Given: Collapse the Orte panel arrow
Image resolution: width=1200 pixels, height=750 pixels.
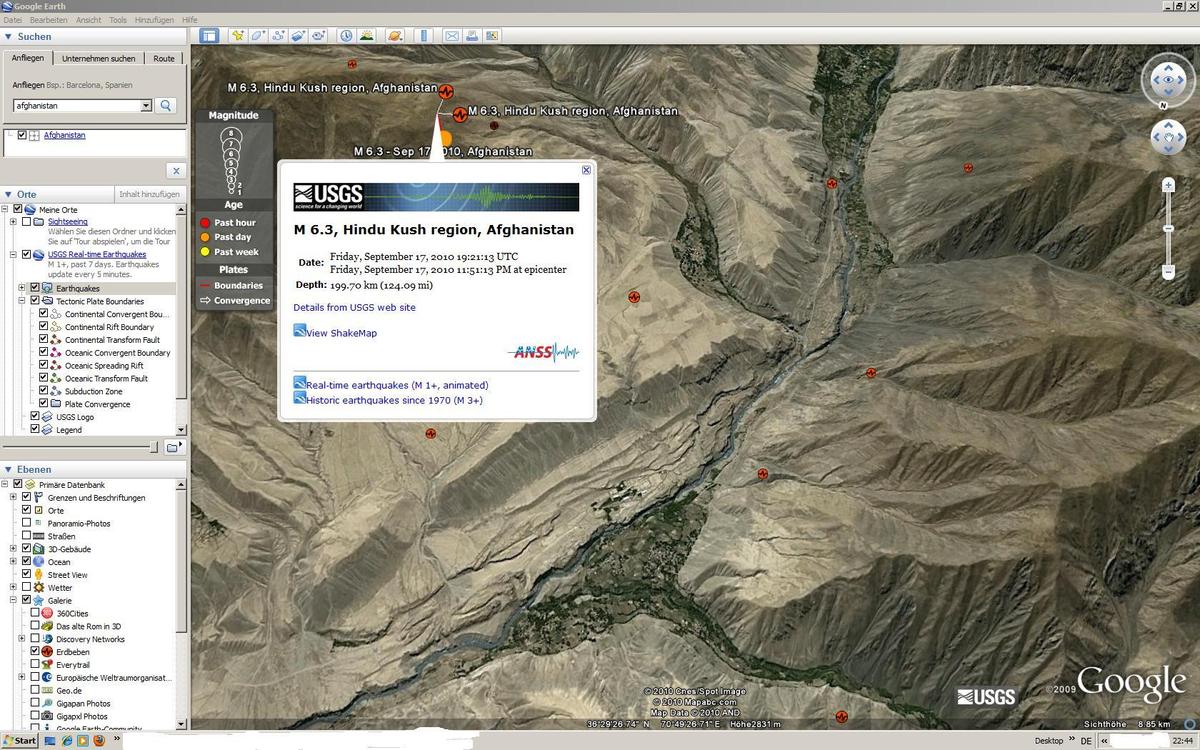Looking at the screenshot, I should [9, 195].
